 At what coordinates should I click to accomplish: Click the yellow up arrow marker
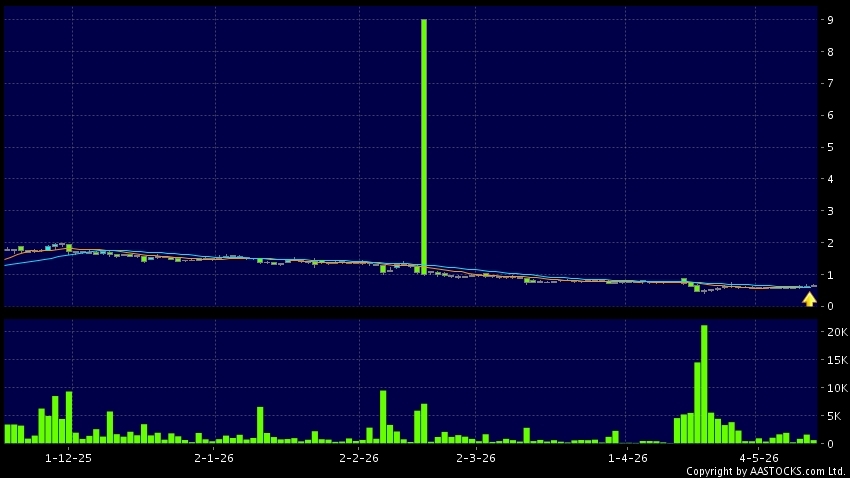809,300
